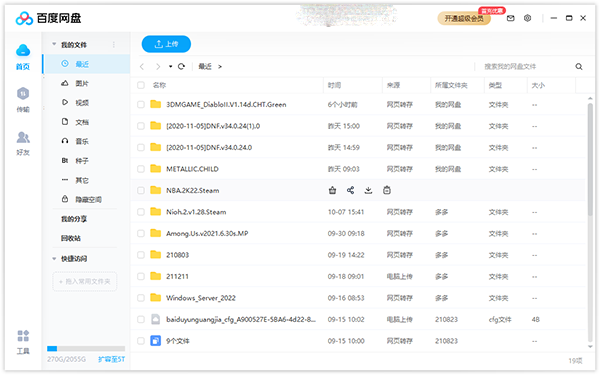Open the 210803 folder name
The image size is (600, 375).
click(178, 255)
